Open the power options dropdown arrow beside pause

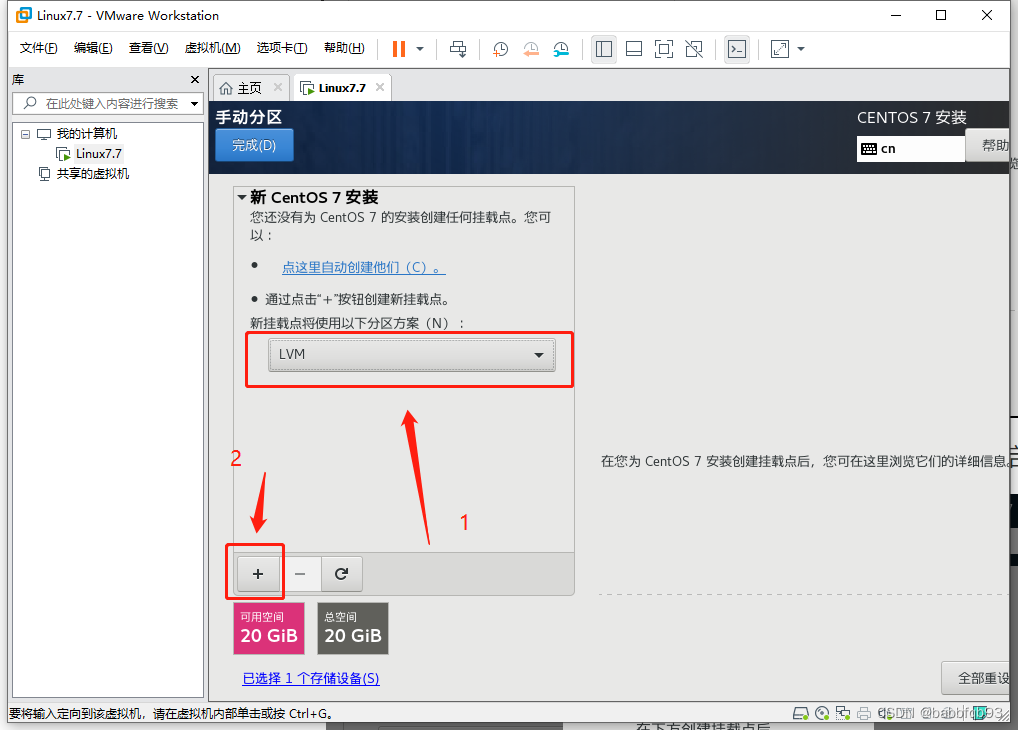[x=420, y=49]
